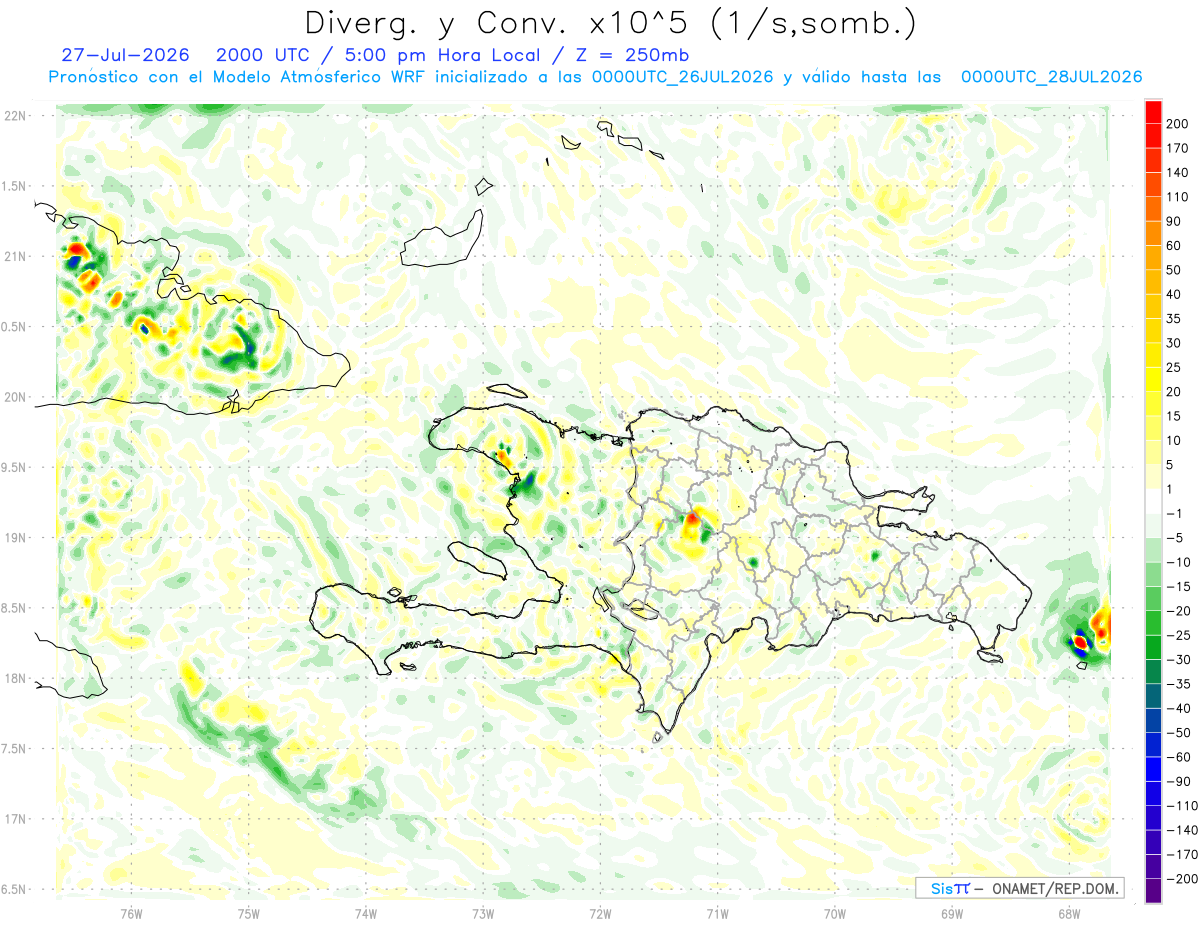Image resolution: width=1200 pixels, height=927 pixels.
Task: Click the purple band below -200 on color scale
Action: pos(1153,891)
